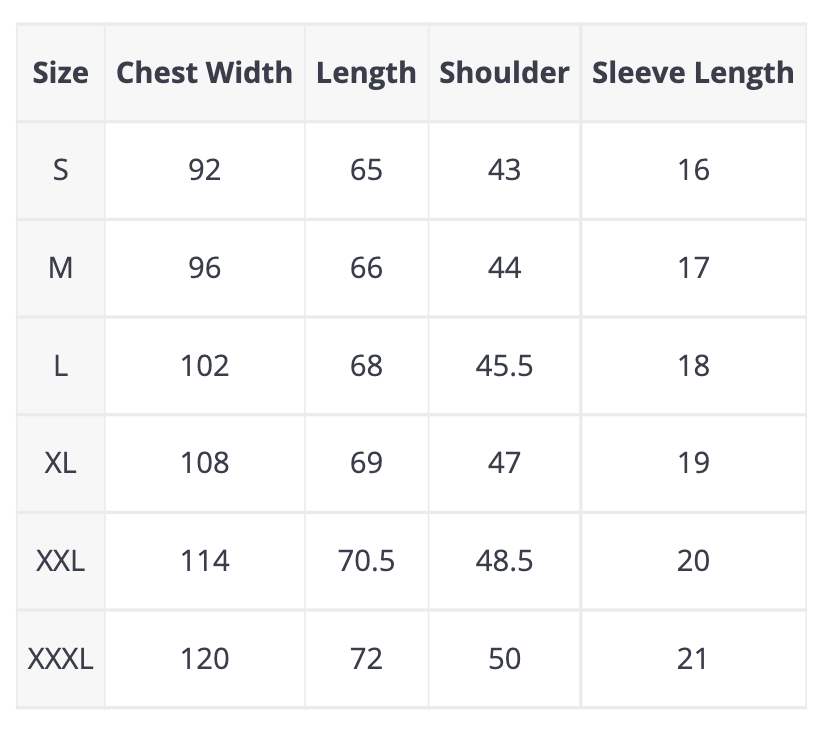Select the L size row label

[x=60, y=366]
